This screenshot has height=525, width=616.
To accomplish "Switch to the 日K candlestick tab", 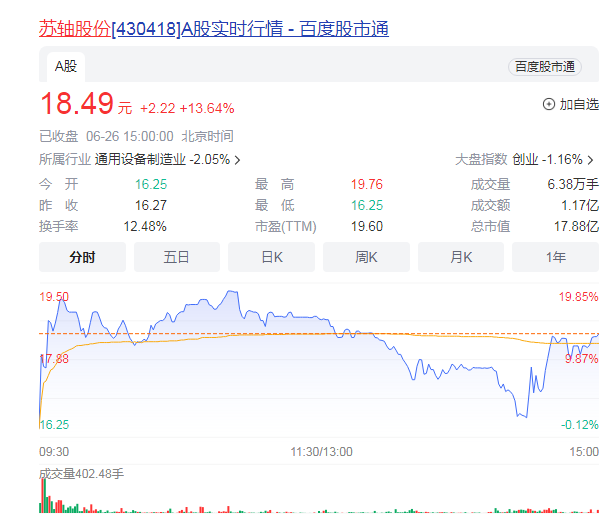I will tap(272, 257).
